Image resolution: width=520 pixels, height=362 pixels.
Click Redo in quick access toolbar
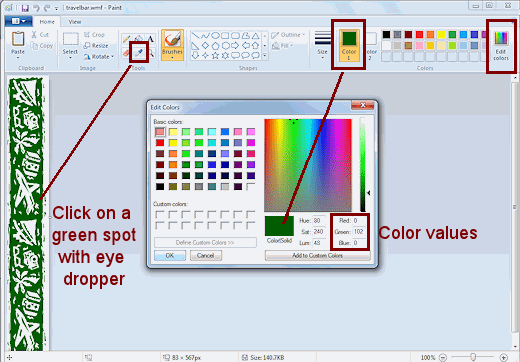47,8
